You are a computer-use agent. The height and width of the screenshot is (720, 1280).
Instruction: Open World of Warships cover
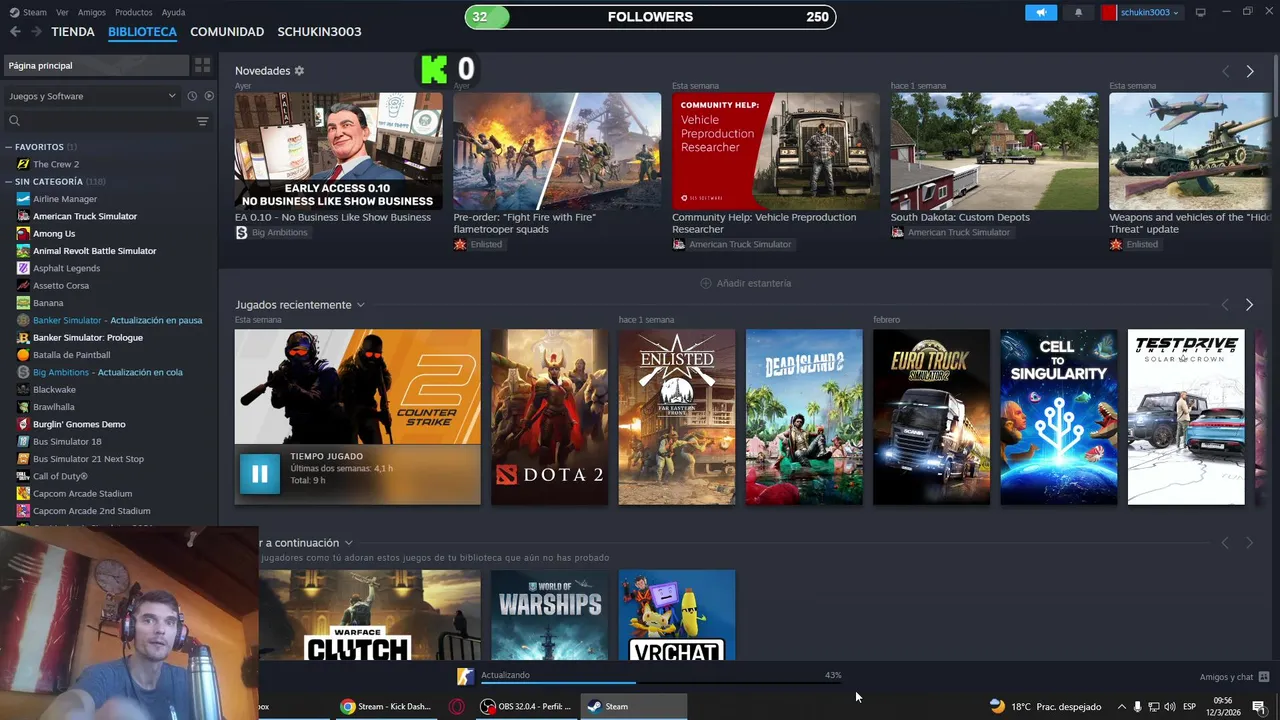pos(549,615)
